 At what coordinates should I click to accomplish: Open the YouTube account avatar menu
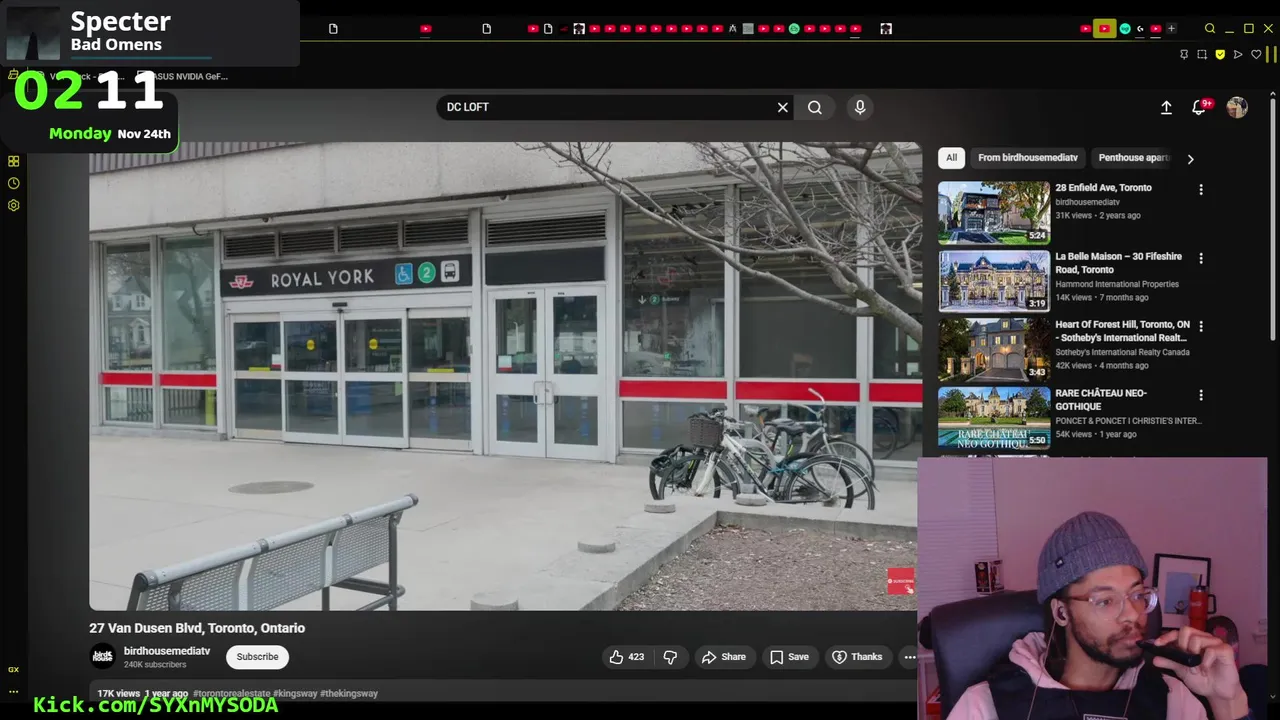1237,107
